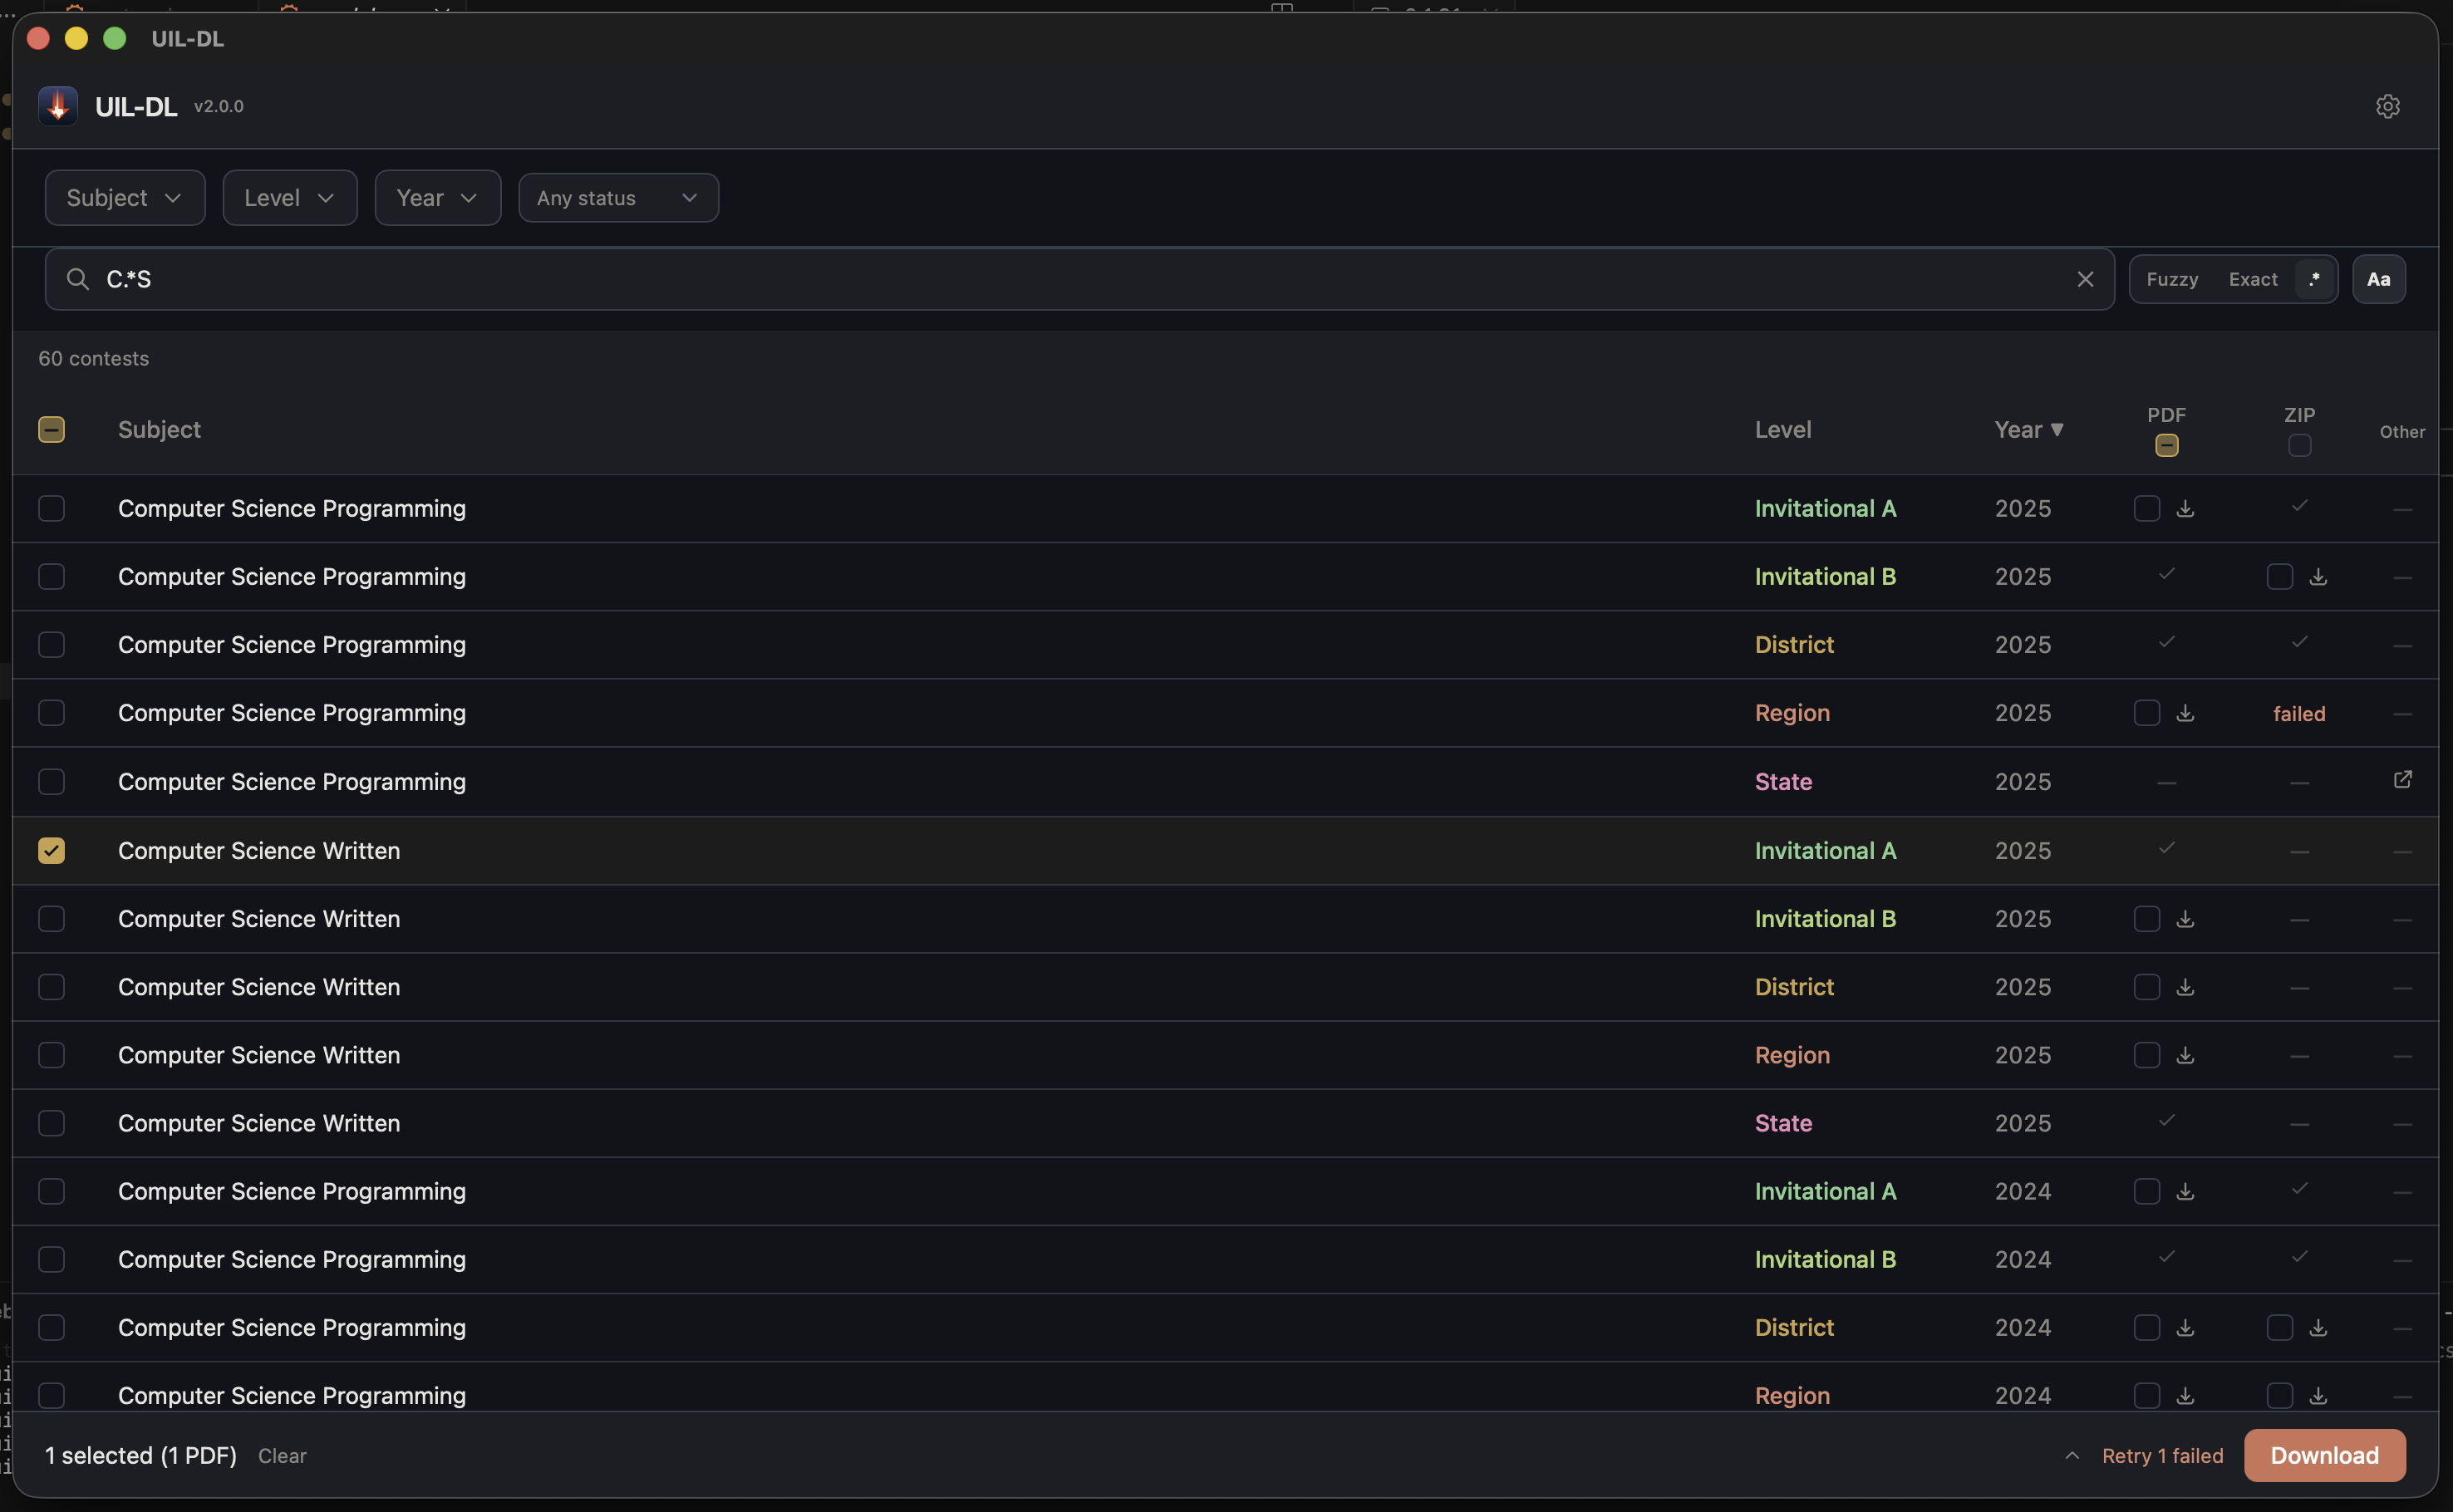Open settings via the gear icon

2387,106
